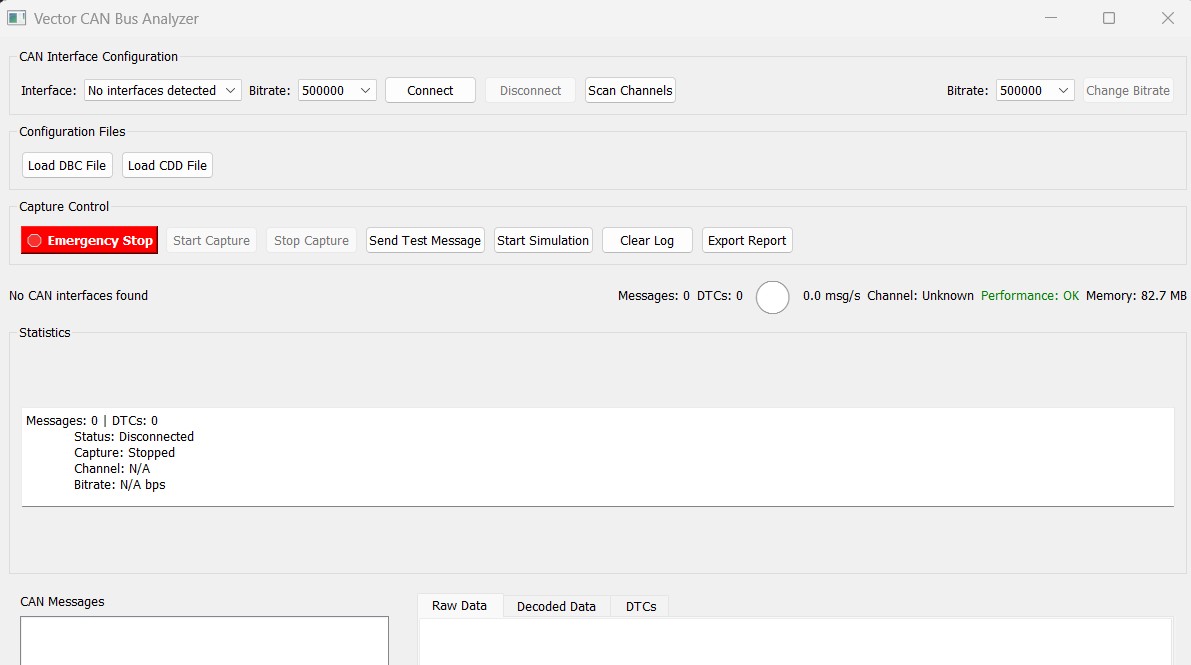Expand the left Bitrate combo box
Image resolution: width=1191 pixels, height=665 pixels.
(x=336, y=91)
